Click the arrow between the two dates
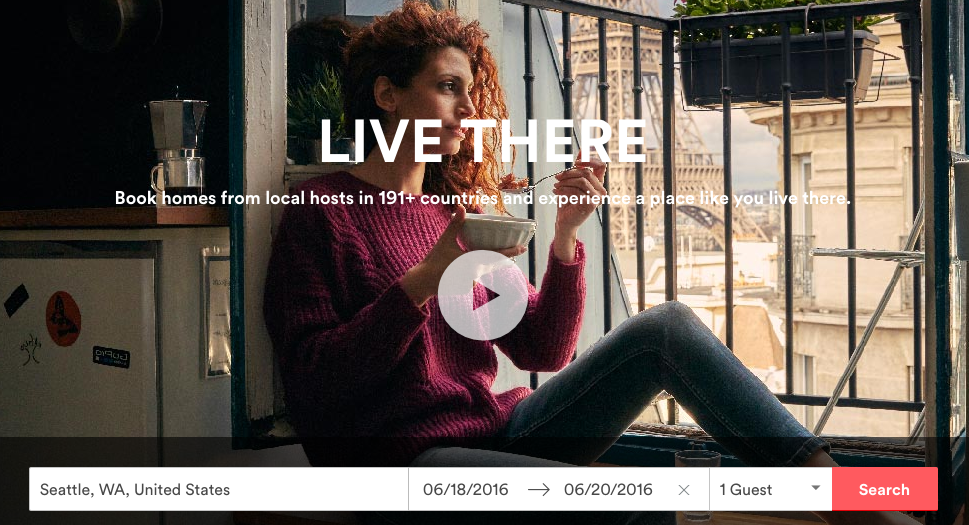The width and height of the screenshot is (969, 525). (x=538, y=490)
